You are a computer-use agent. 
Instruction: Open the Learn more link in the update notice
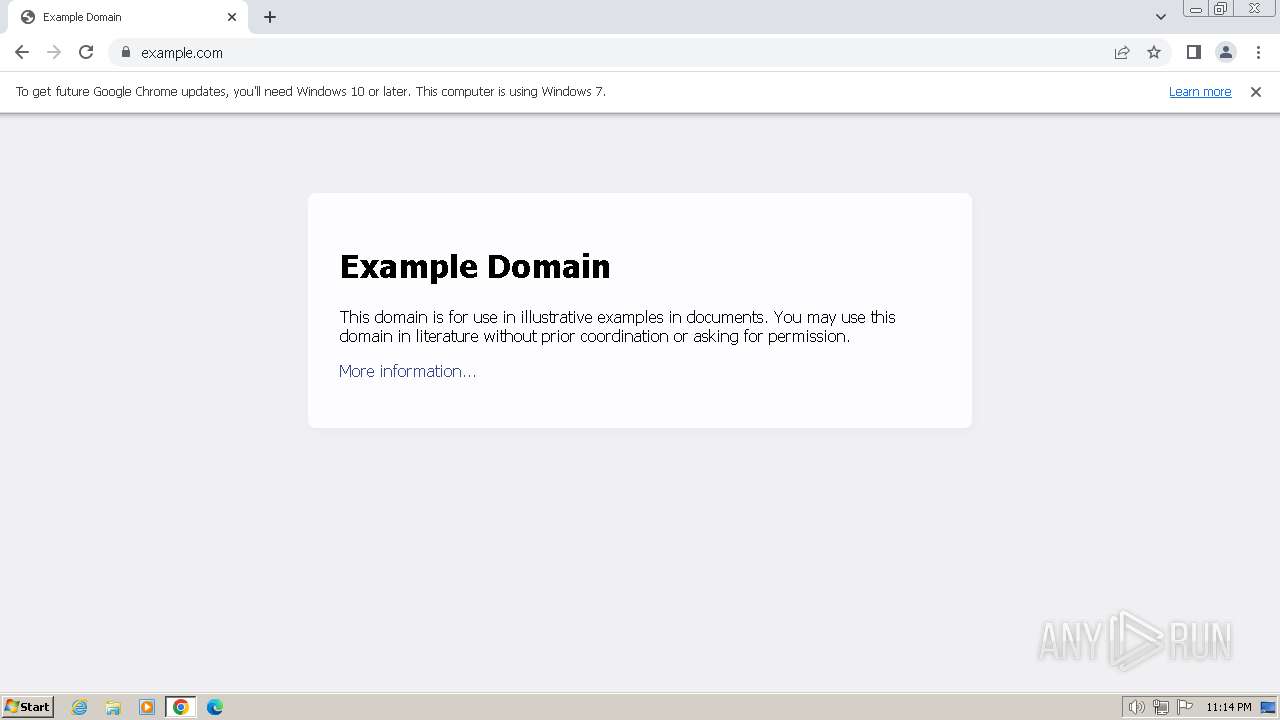pyautogui.click(x=1200, y=91)
